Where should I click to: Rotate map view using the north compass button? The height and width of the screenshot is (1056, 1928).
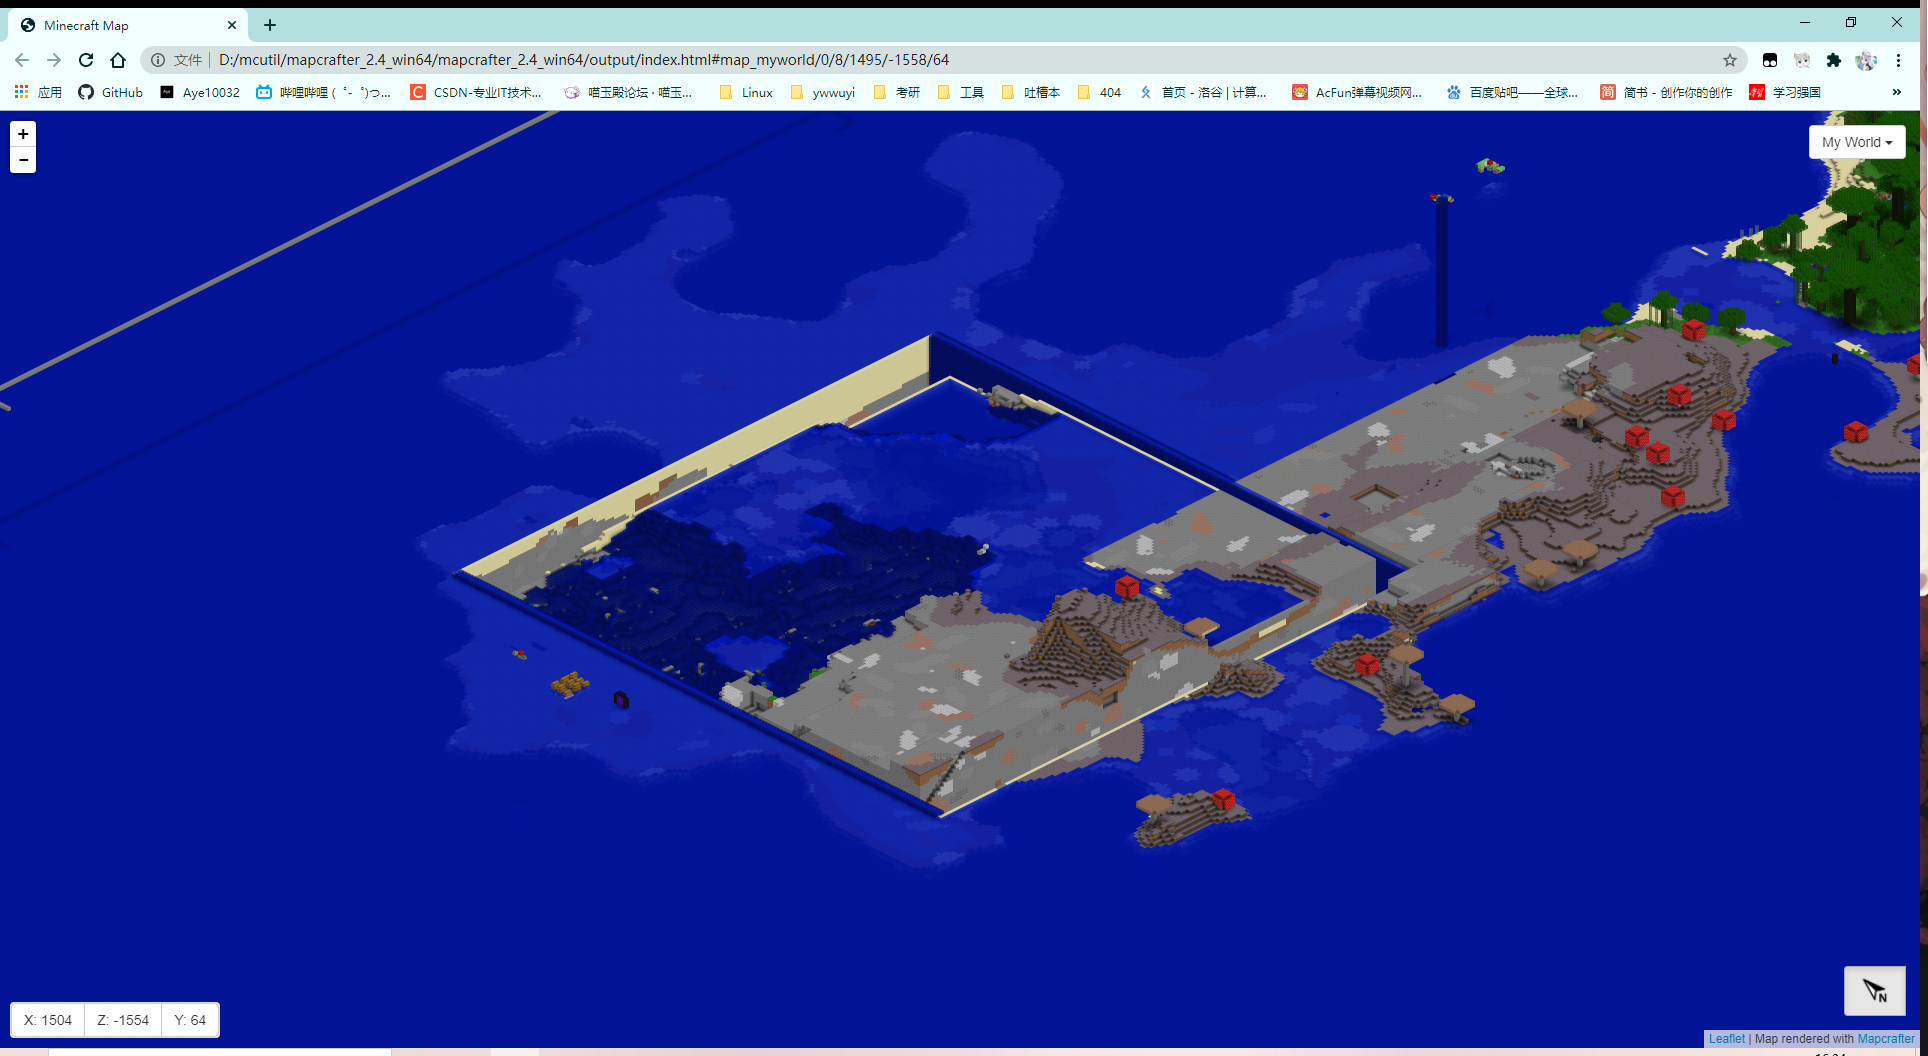point(1874,991)
